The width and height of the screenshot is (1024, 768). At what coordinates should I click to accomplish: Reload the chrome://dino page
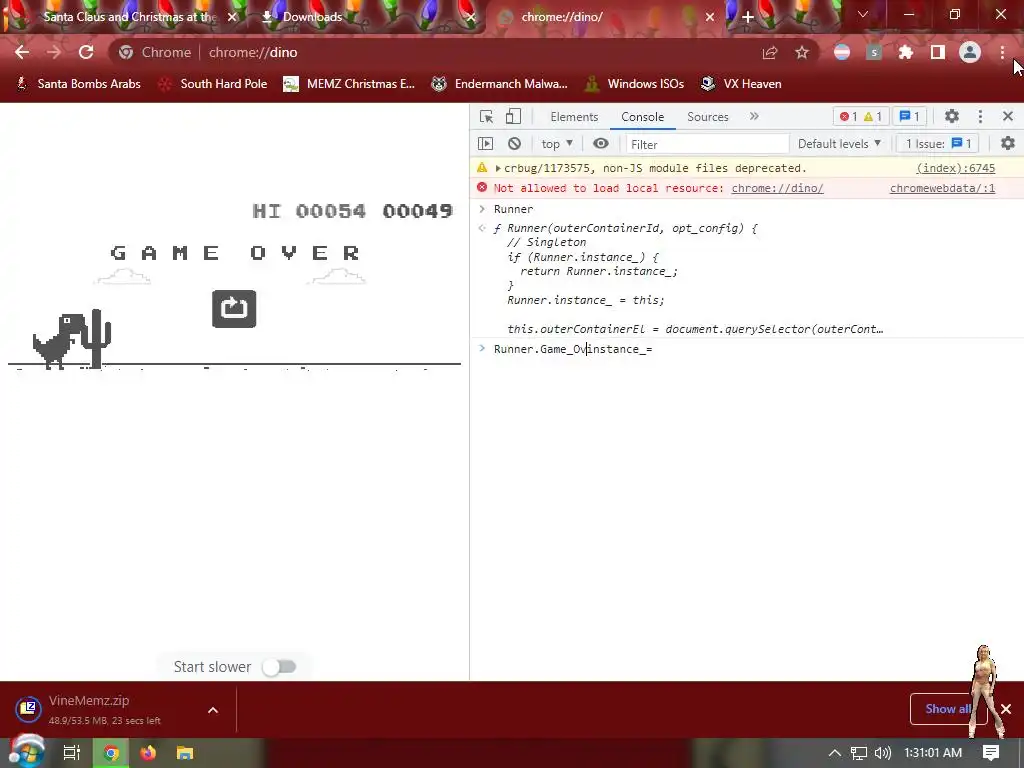[86, 52]
